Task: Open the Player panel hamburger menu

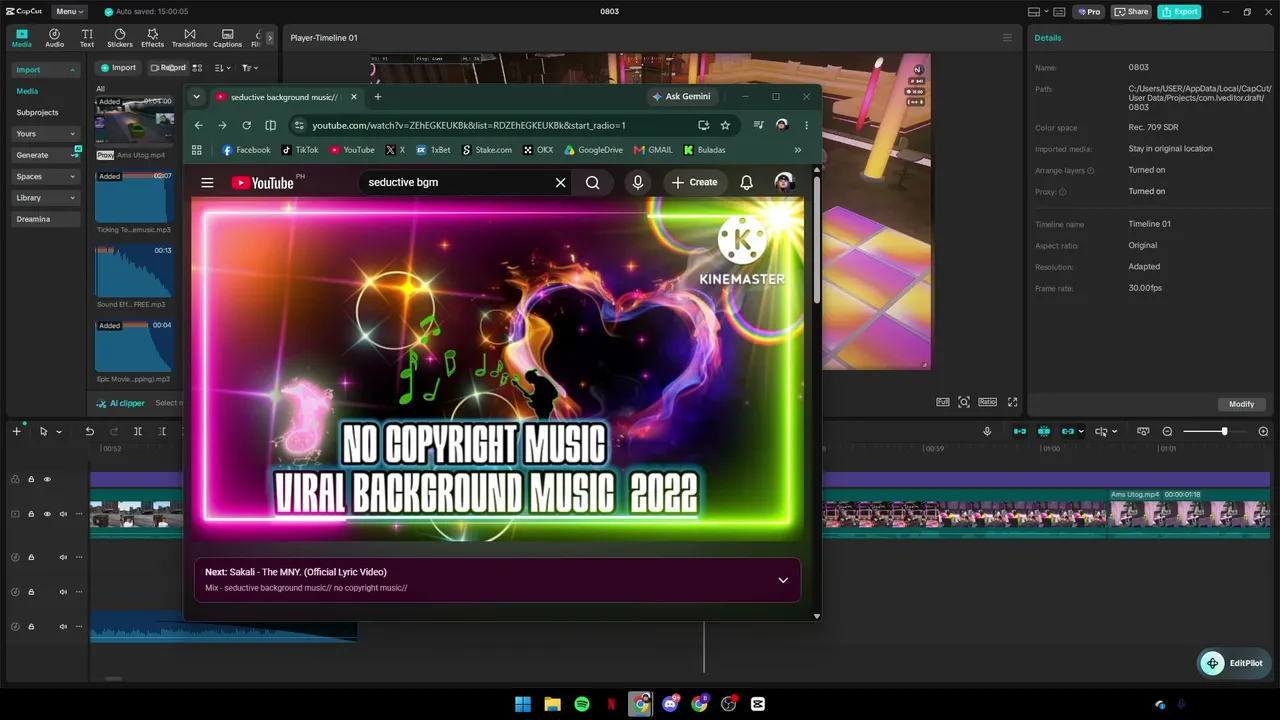Action: (x=1007, y=38)
